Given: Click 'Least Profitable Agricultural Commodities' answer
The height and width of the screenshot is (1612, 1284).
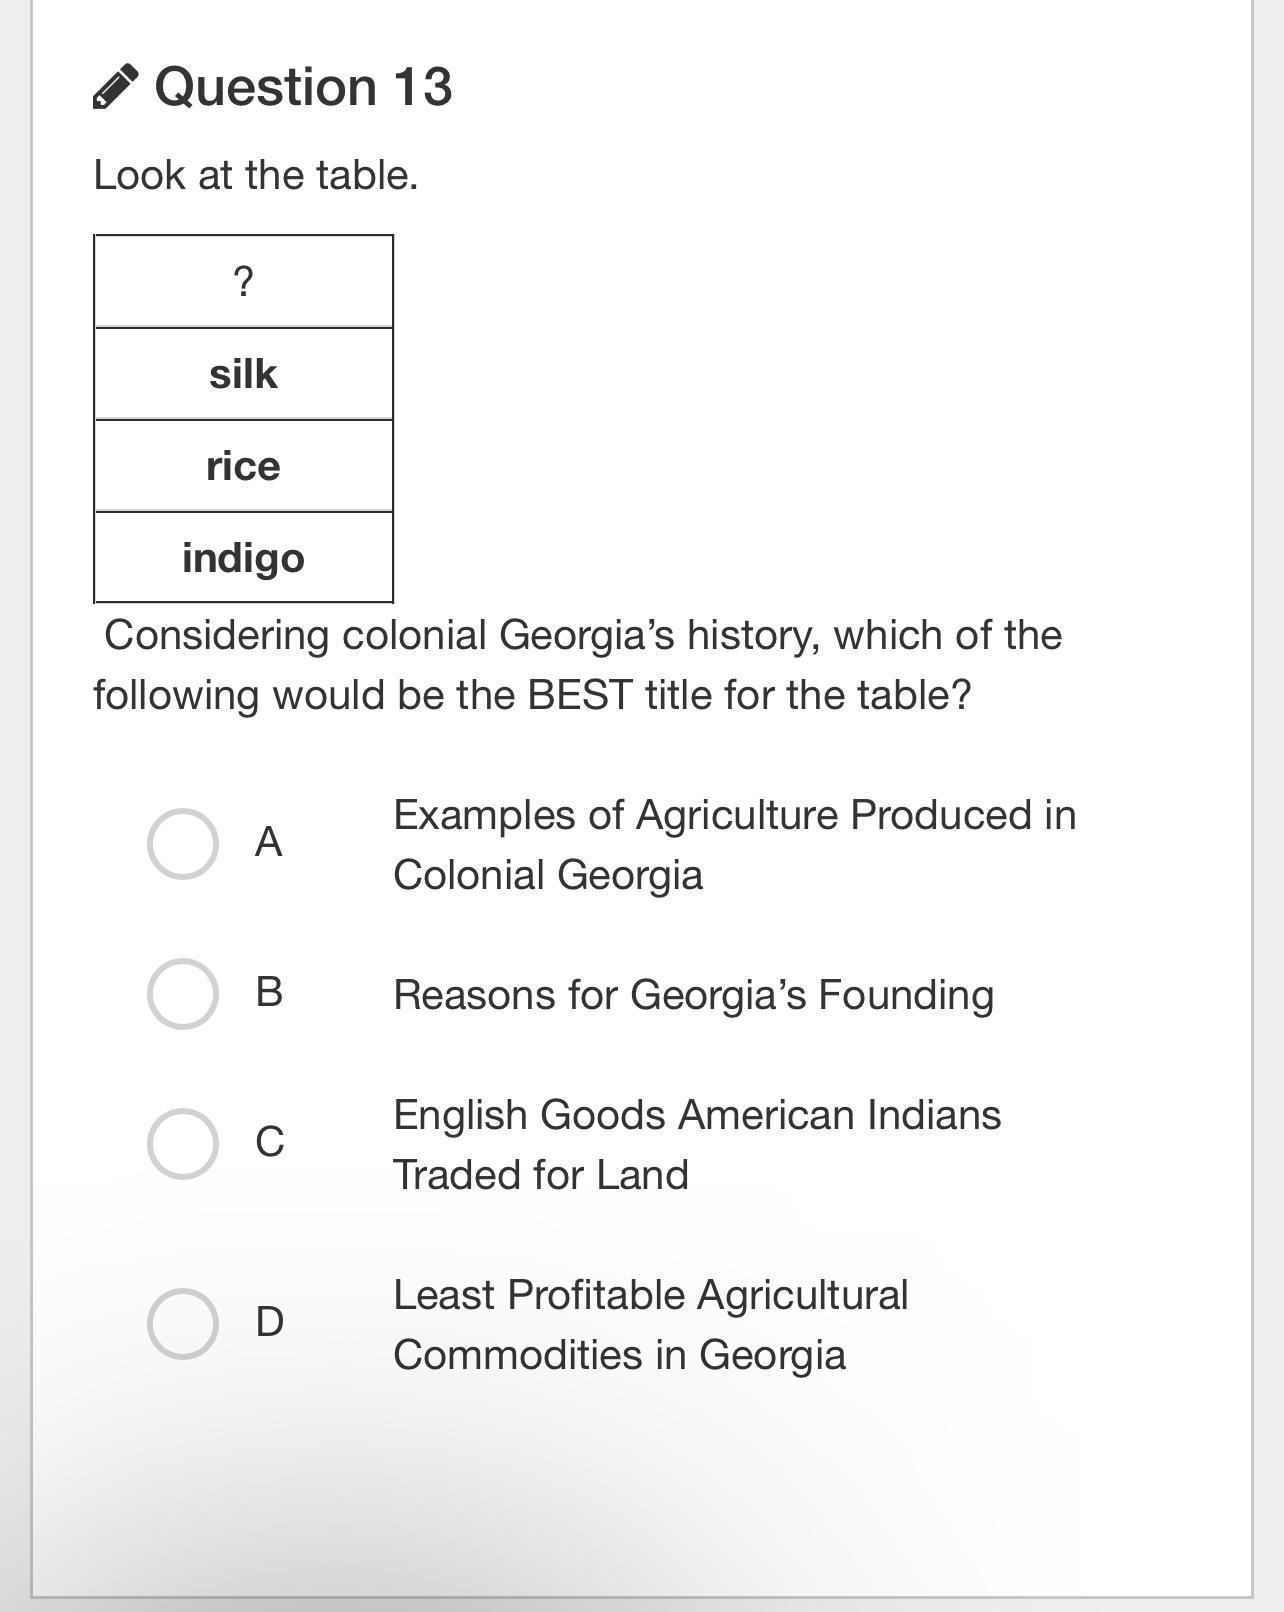Looking at the screenshot, I should tap(650, 1324).
